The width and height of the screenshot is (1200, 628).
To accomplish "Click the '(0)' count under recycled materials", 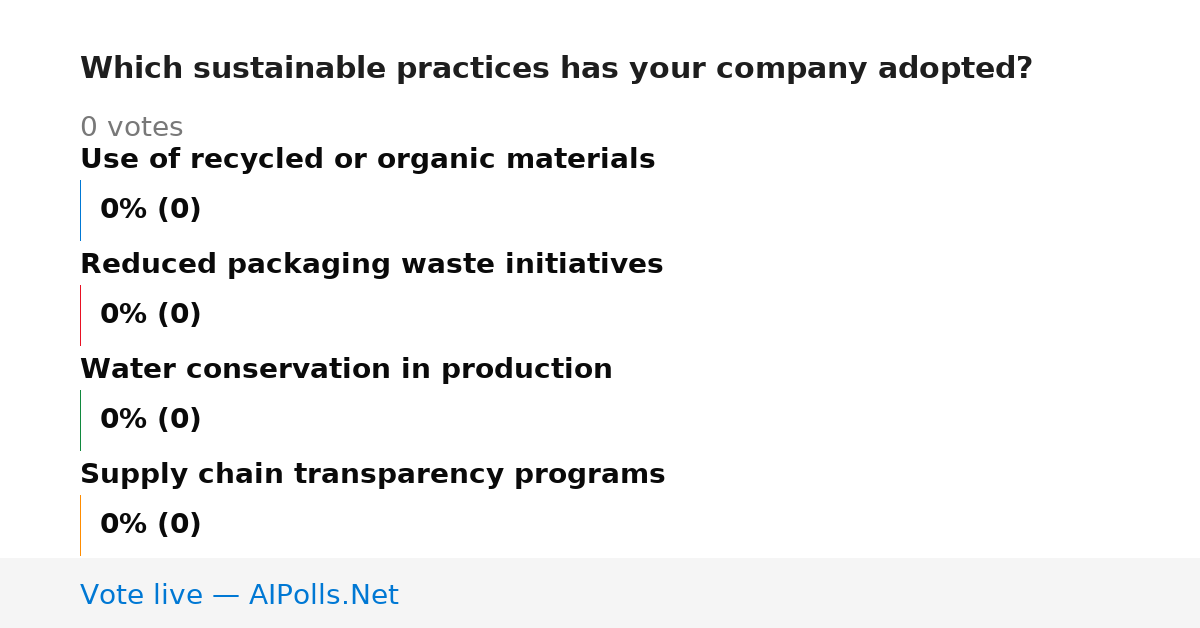I will coord(179,210).
